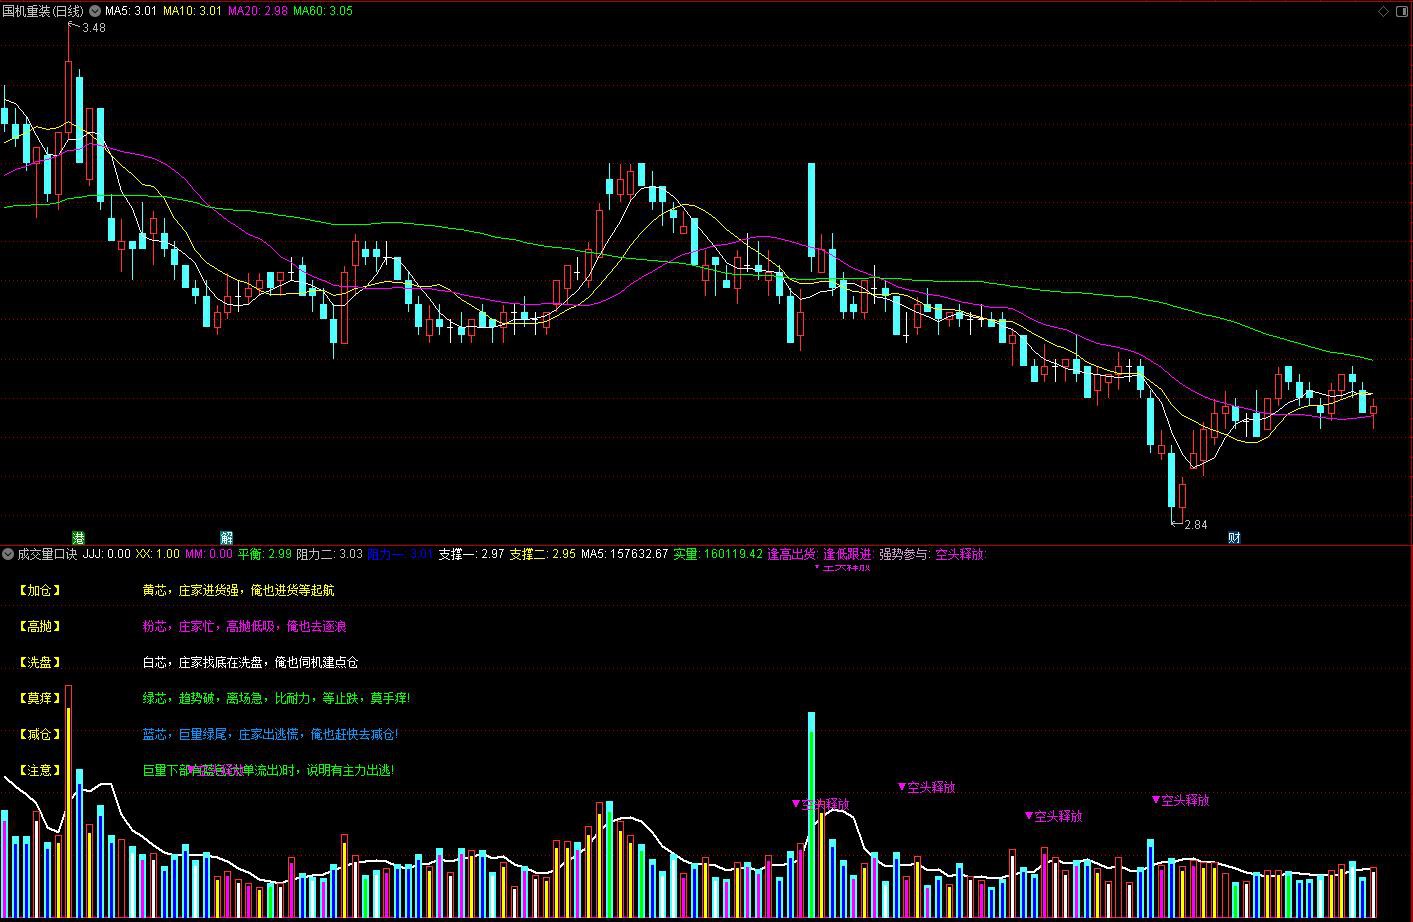Open dropdown next to 国机重装(日线) title
Screen dimensions: 1413x922
[95, 11]
